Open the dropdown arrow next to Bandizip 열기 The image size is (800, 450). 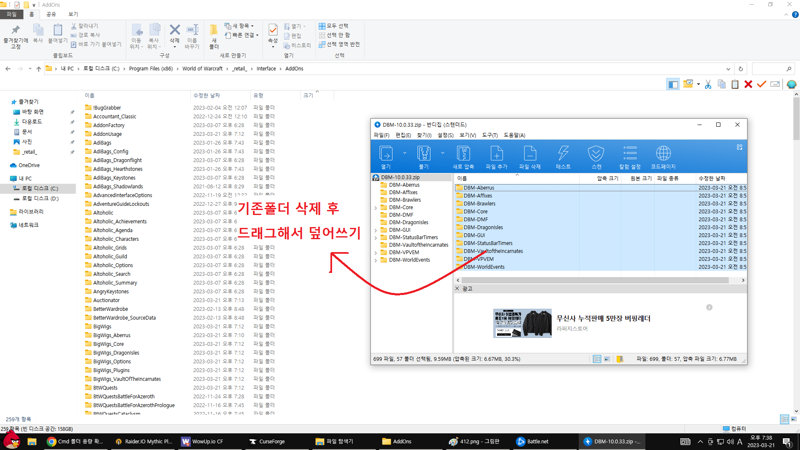pos(405,153)
